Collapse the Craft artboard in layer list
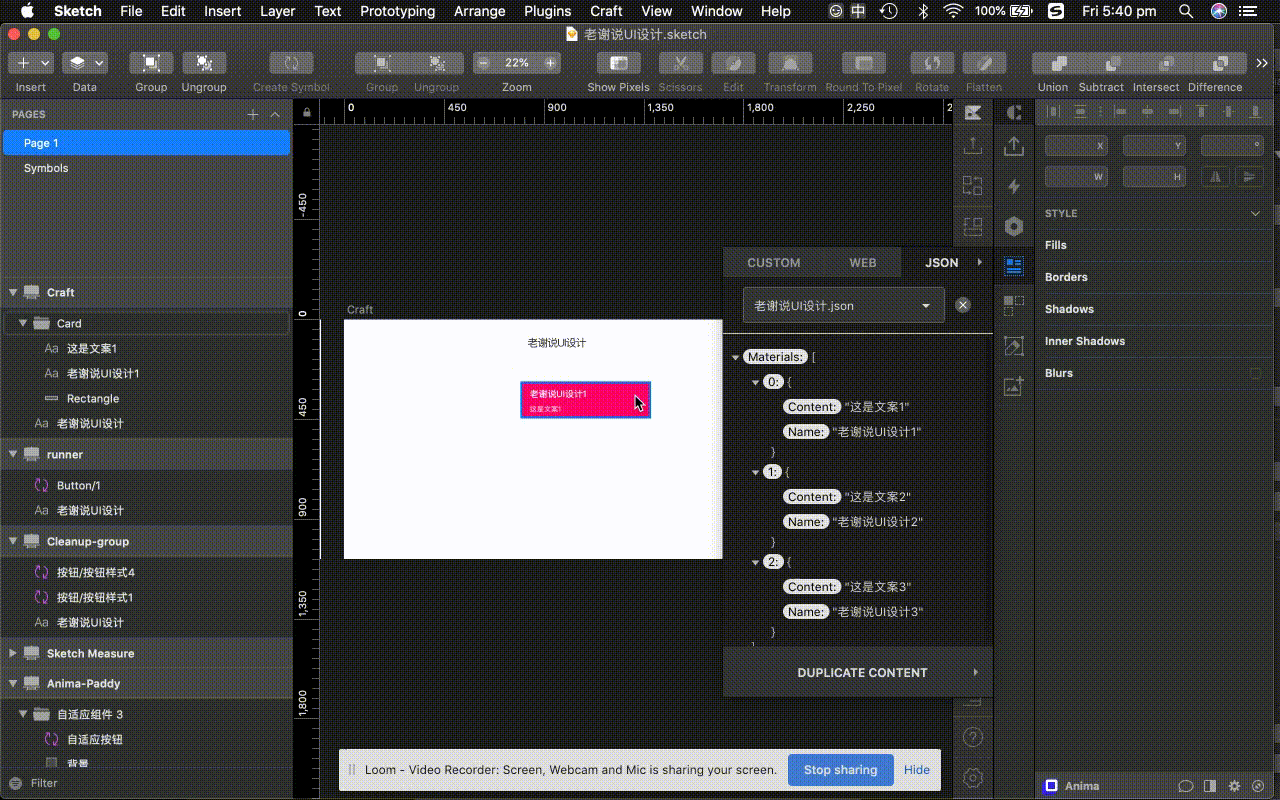Viewport: 1280px width, 800px height. click(13, 292)
